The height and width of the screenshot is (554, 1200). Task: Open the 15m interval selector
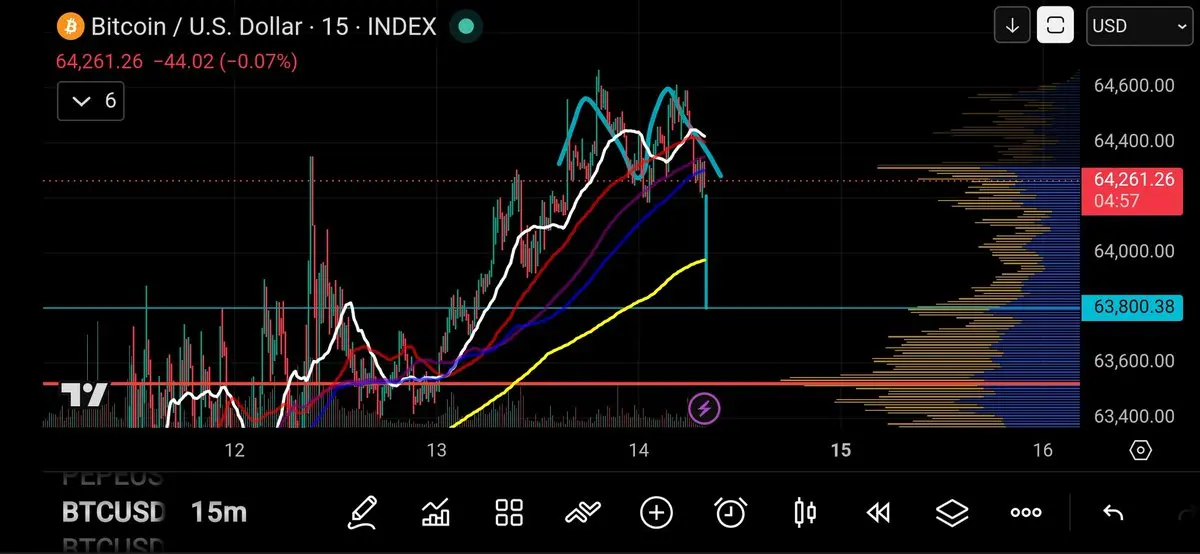(x=219, y=513)
